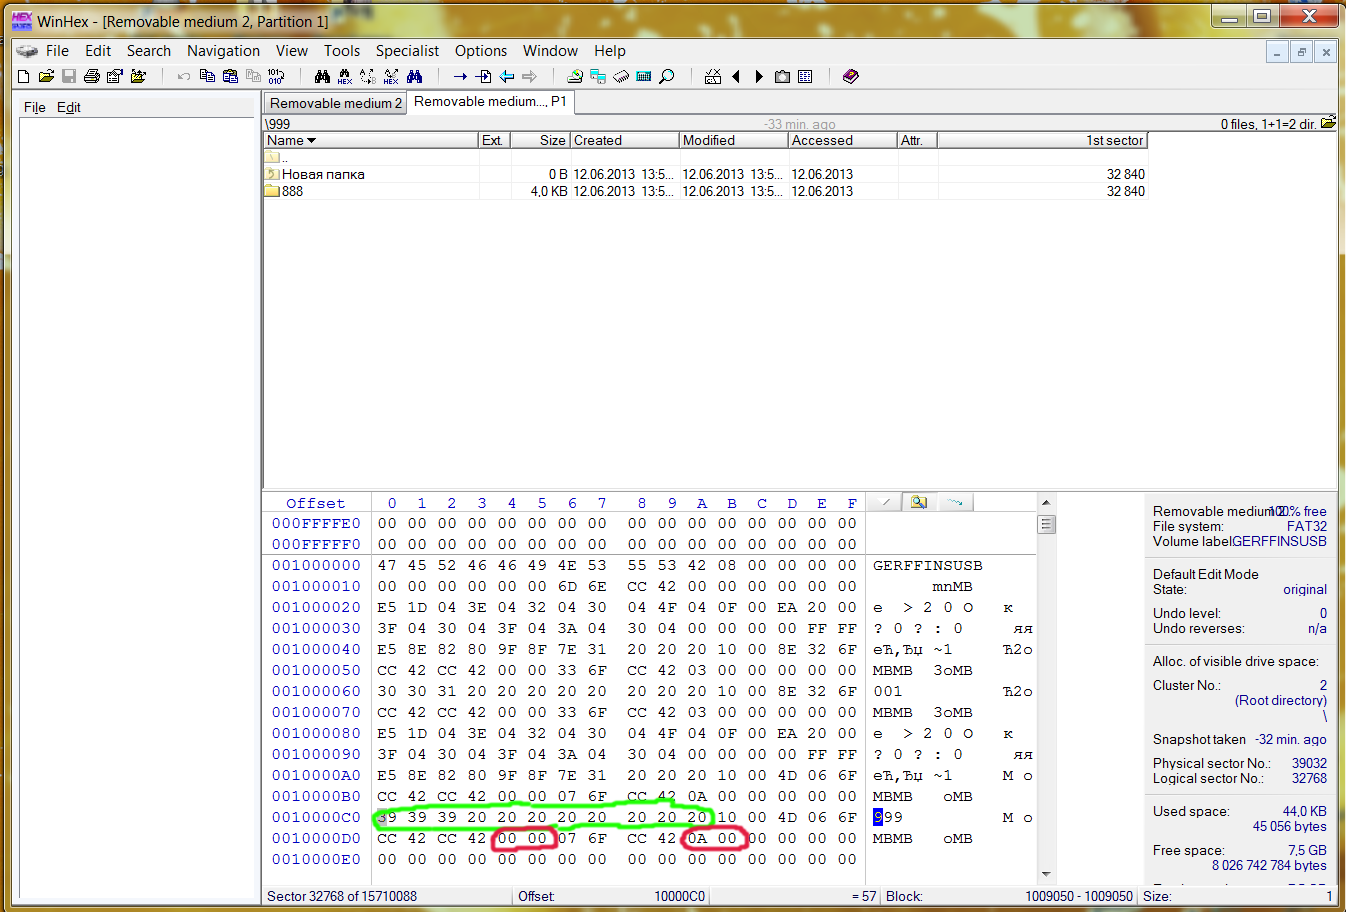Click the Open file folder icon

pos(46,76)
